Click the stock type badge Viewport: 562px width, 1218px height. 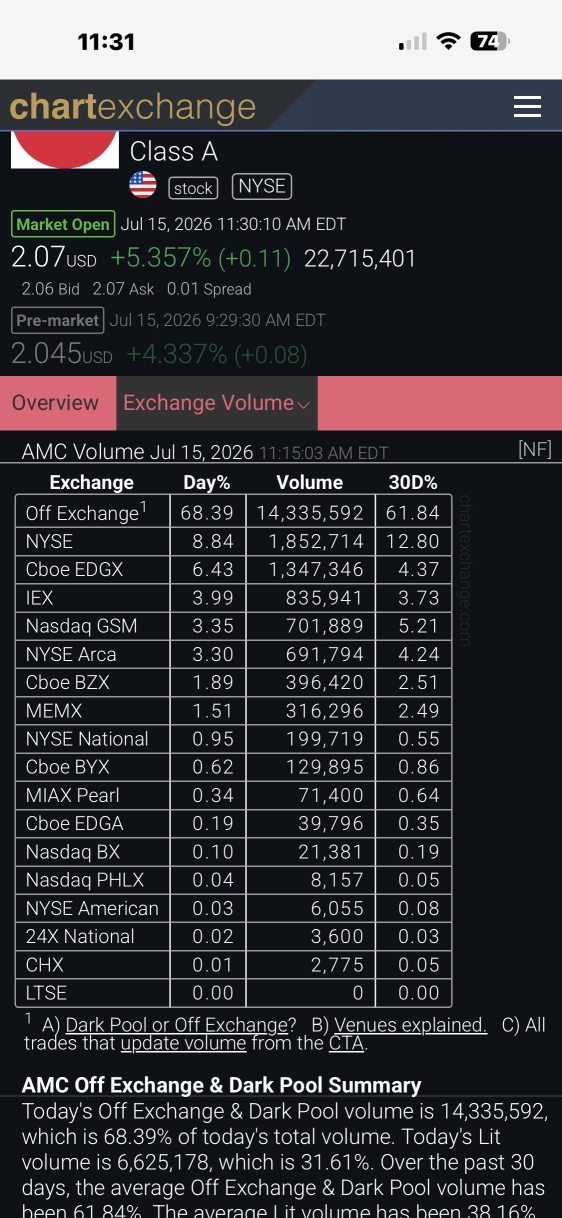point(193,188)
